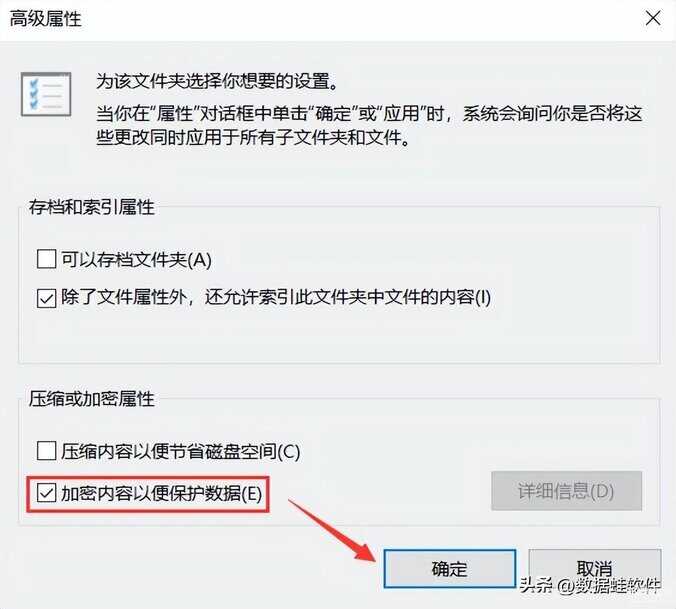Image resolution: width=676 pixels, height=609 pixels.
Task: Click the paragraph starting 当你在"属性"对话框
Action: [369, 126]
